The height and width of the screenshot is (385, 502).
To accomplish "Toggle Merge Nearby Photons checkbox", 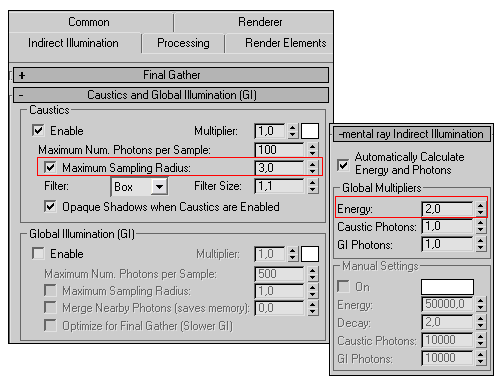I will coord(50,307).
